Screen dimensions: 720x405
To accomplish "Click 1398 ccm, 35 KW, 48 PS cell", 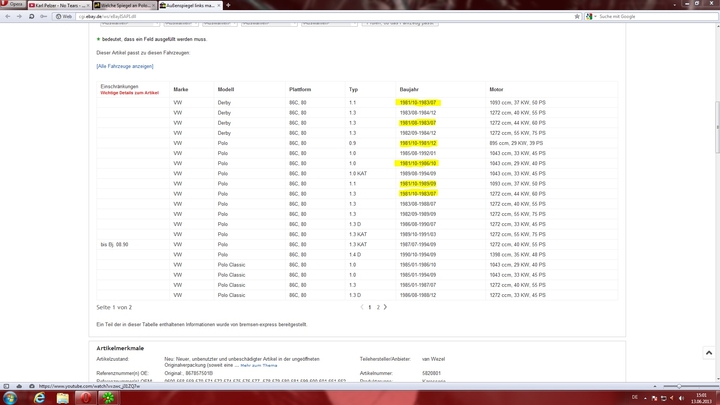I will (x=518, y=254).
